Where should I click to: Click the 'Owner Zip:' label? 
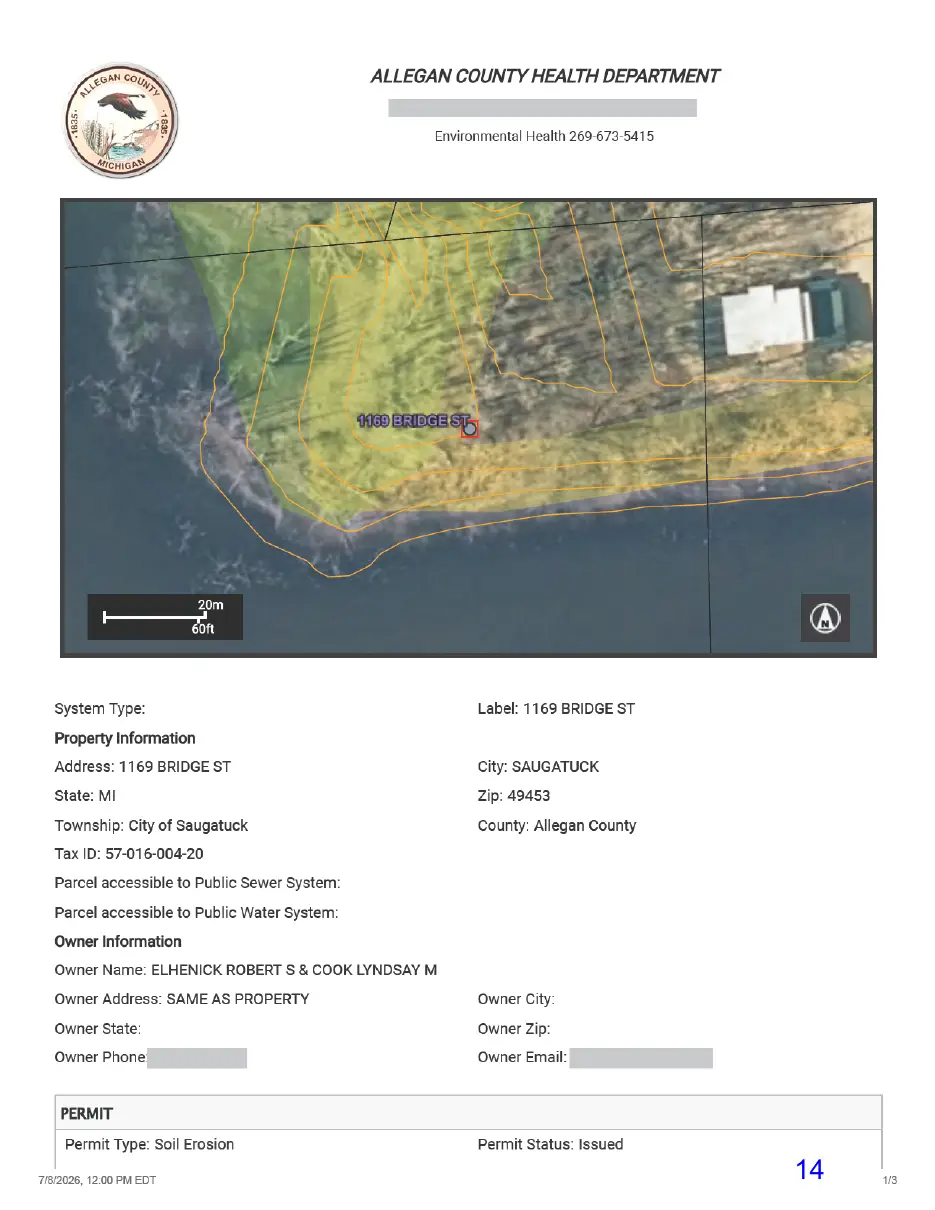coord(514,1028)
